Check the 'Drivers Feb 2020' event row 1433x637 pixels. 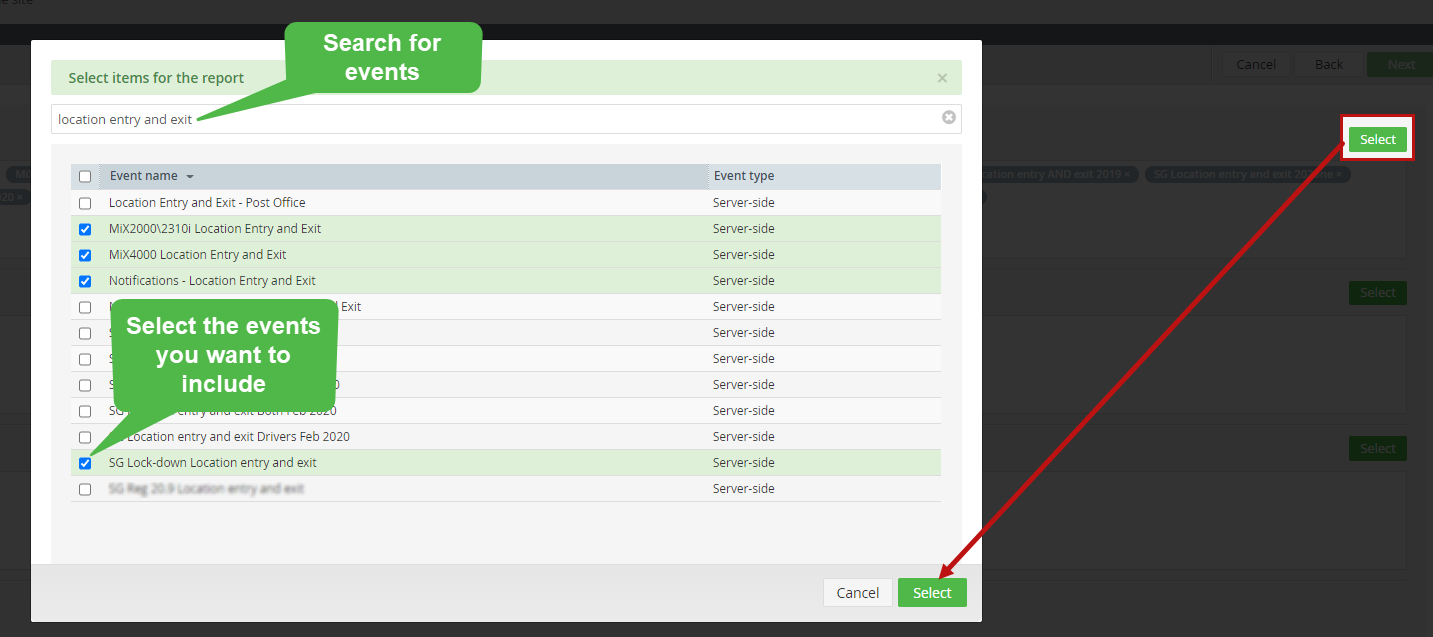85,437
